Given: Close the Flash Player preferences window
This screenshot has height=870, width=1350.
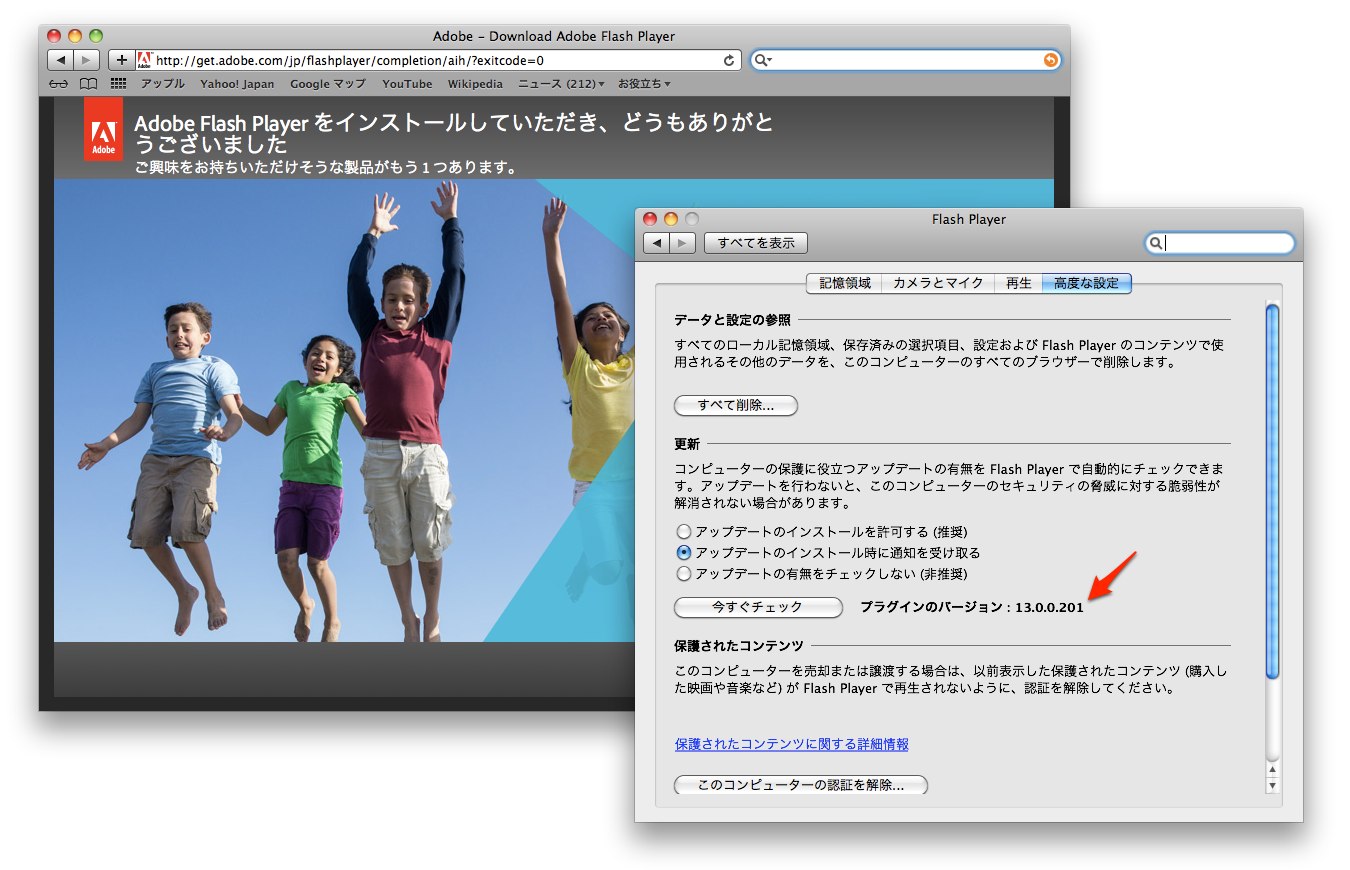Looking at the screenshot, I should click(650, 219).
